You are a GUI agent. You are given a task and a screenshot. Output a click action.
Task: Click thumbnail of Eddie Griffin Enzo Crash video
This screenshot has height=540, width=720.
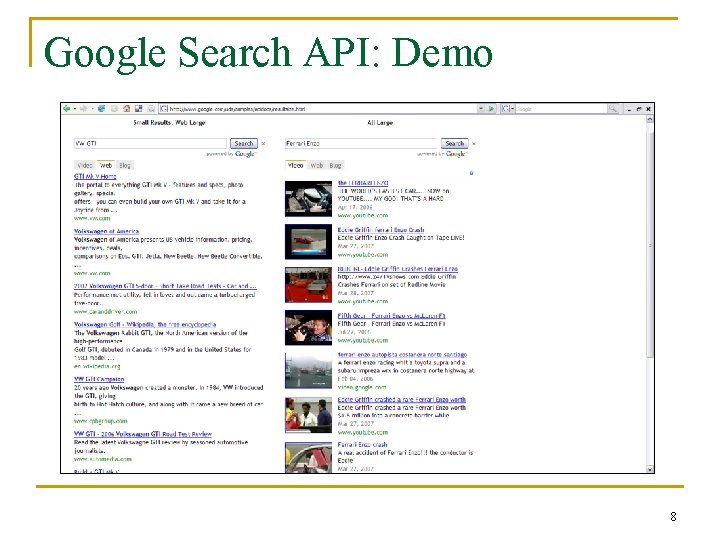(308, 242)
